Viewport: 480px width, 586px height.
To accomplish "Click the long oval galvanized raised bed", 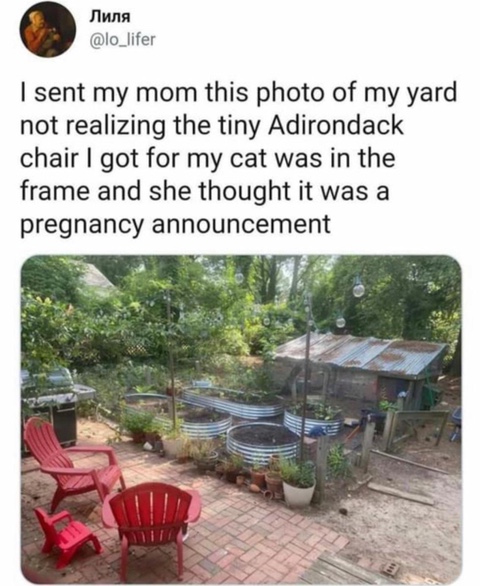I will pos(234,402).
